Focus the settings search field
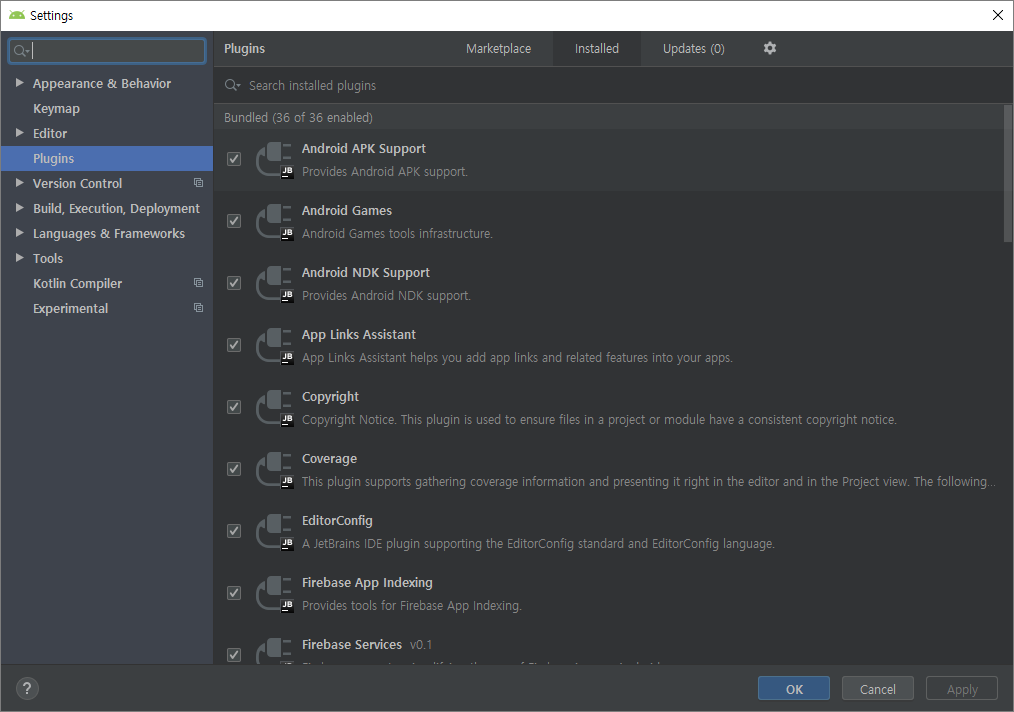Viewport: 1014px width, 712px height. pos(107,51)
